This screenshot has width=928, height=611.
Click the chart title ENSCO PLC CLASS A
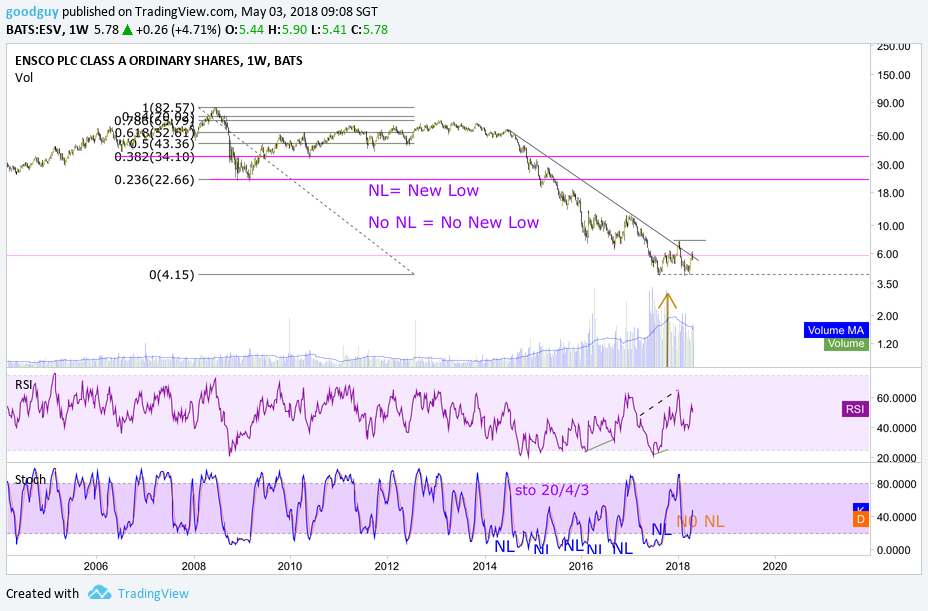click(159, 60)
